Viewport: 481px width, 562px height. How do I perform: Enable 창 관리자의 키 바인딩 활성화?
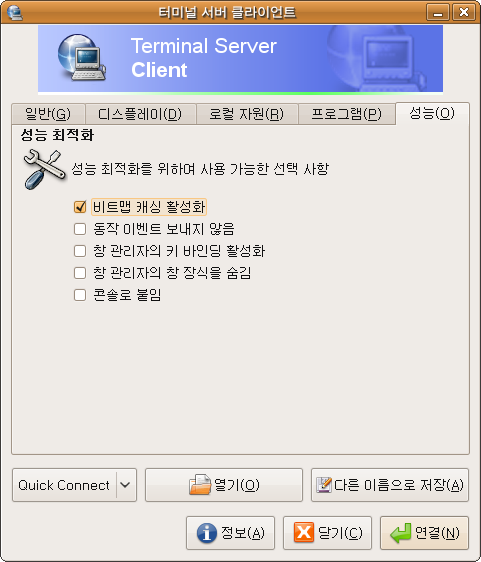(x=80, y=251)
